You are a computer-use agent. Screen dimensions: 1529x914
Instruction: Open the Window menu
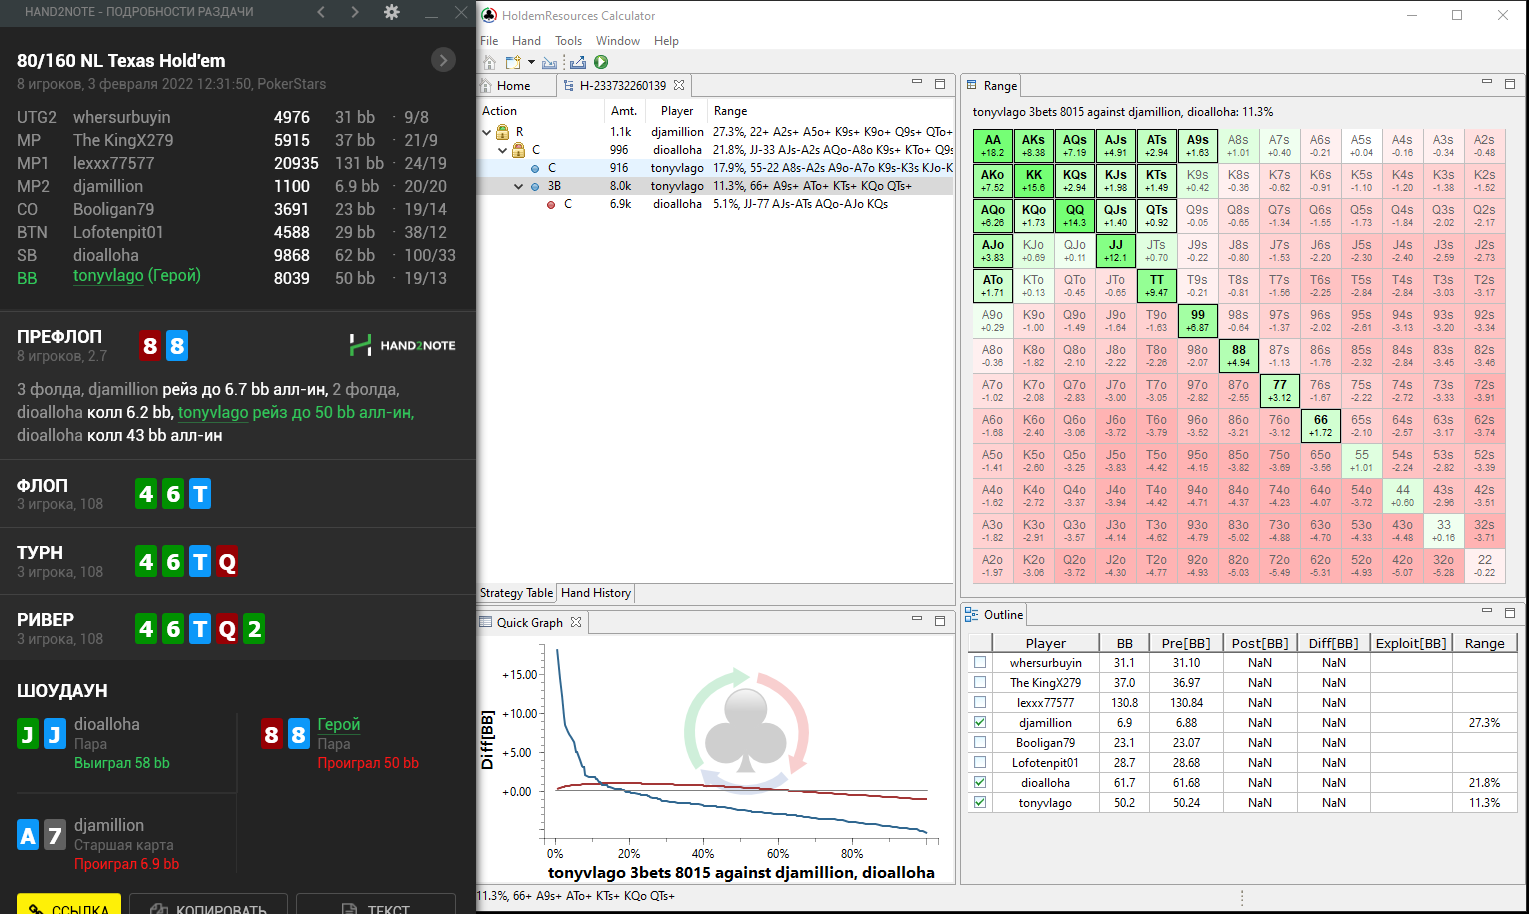(618, 41)
